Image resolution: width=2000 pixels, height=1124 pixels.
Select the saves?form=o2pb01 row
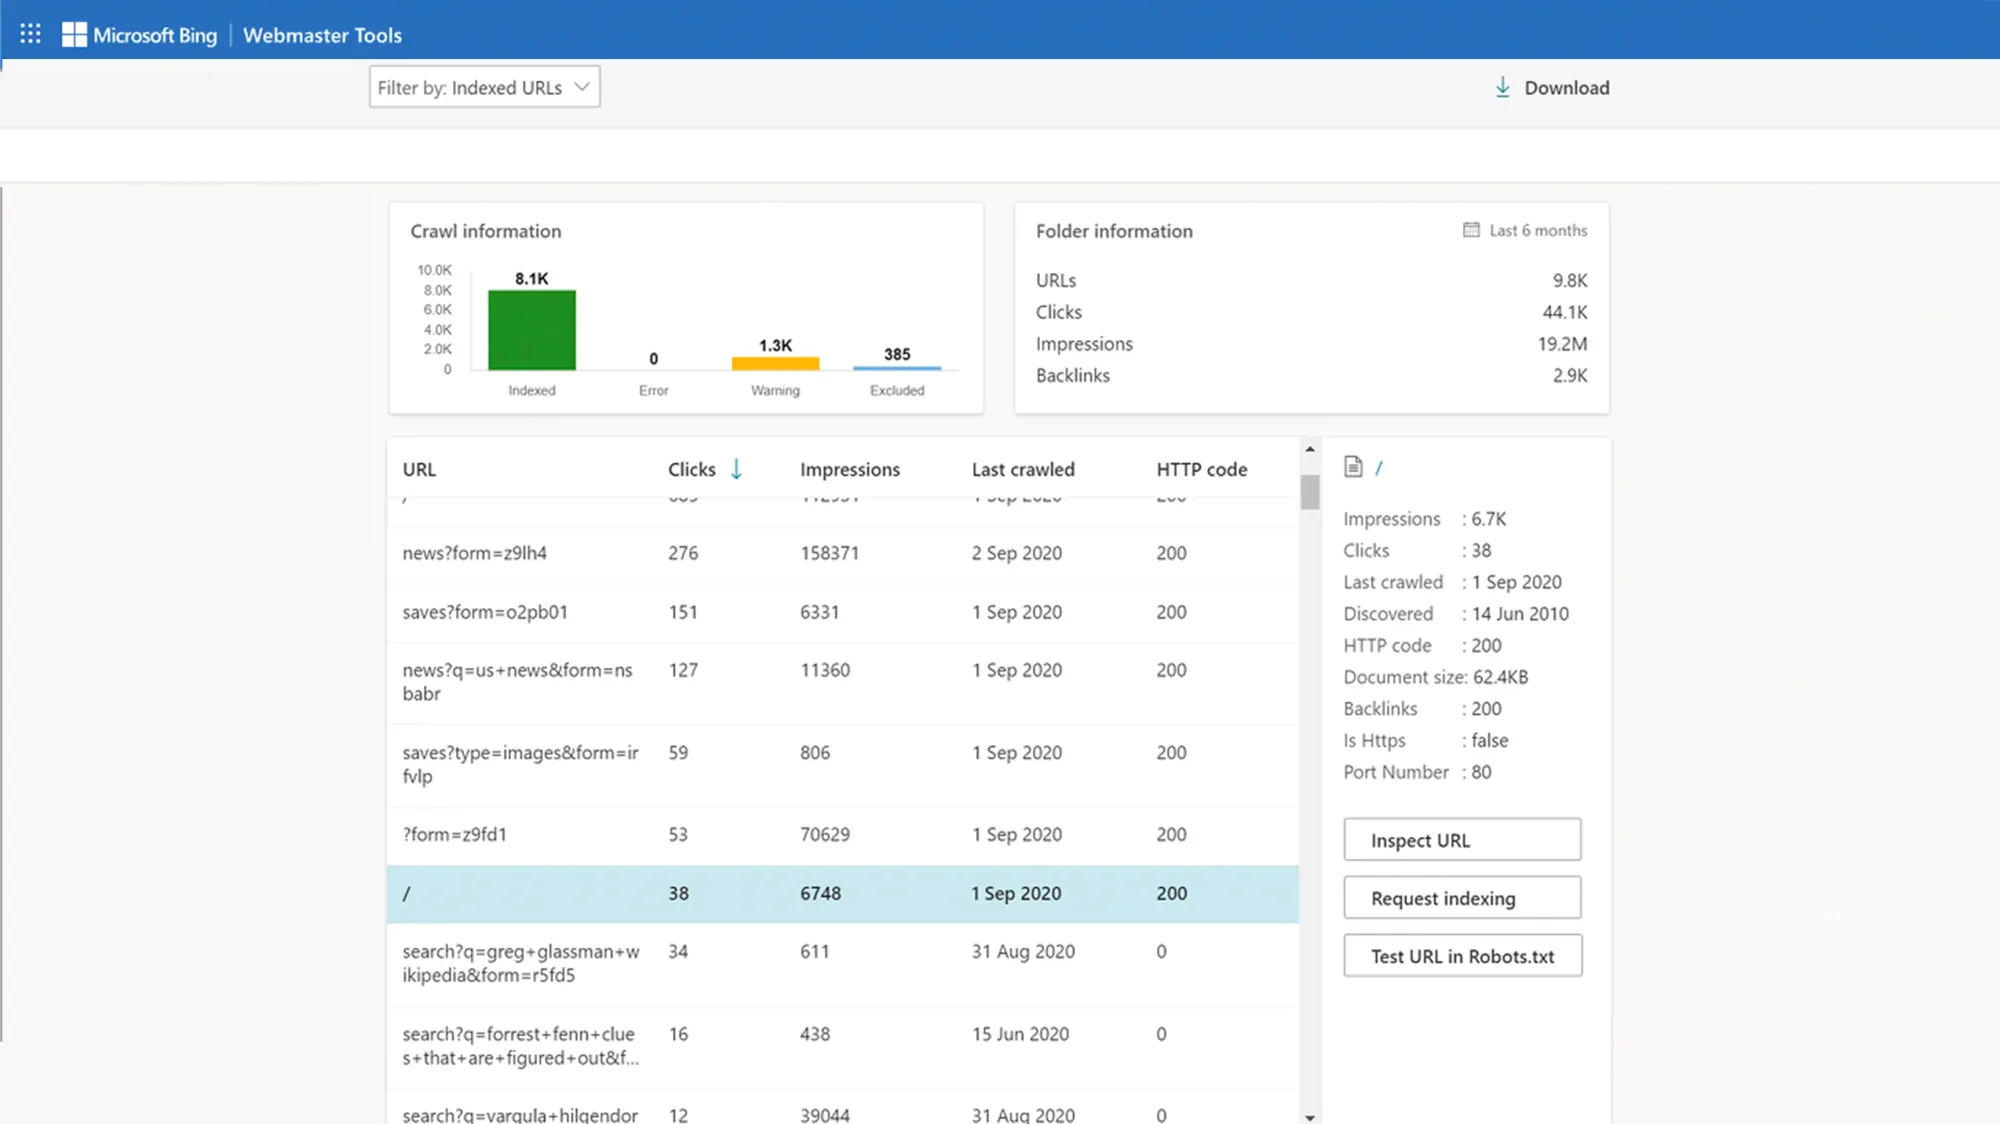point(843,612)
